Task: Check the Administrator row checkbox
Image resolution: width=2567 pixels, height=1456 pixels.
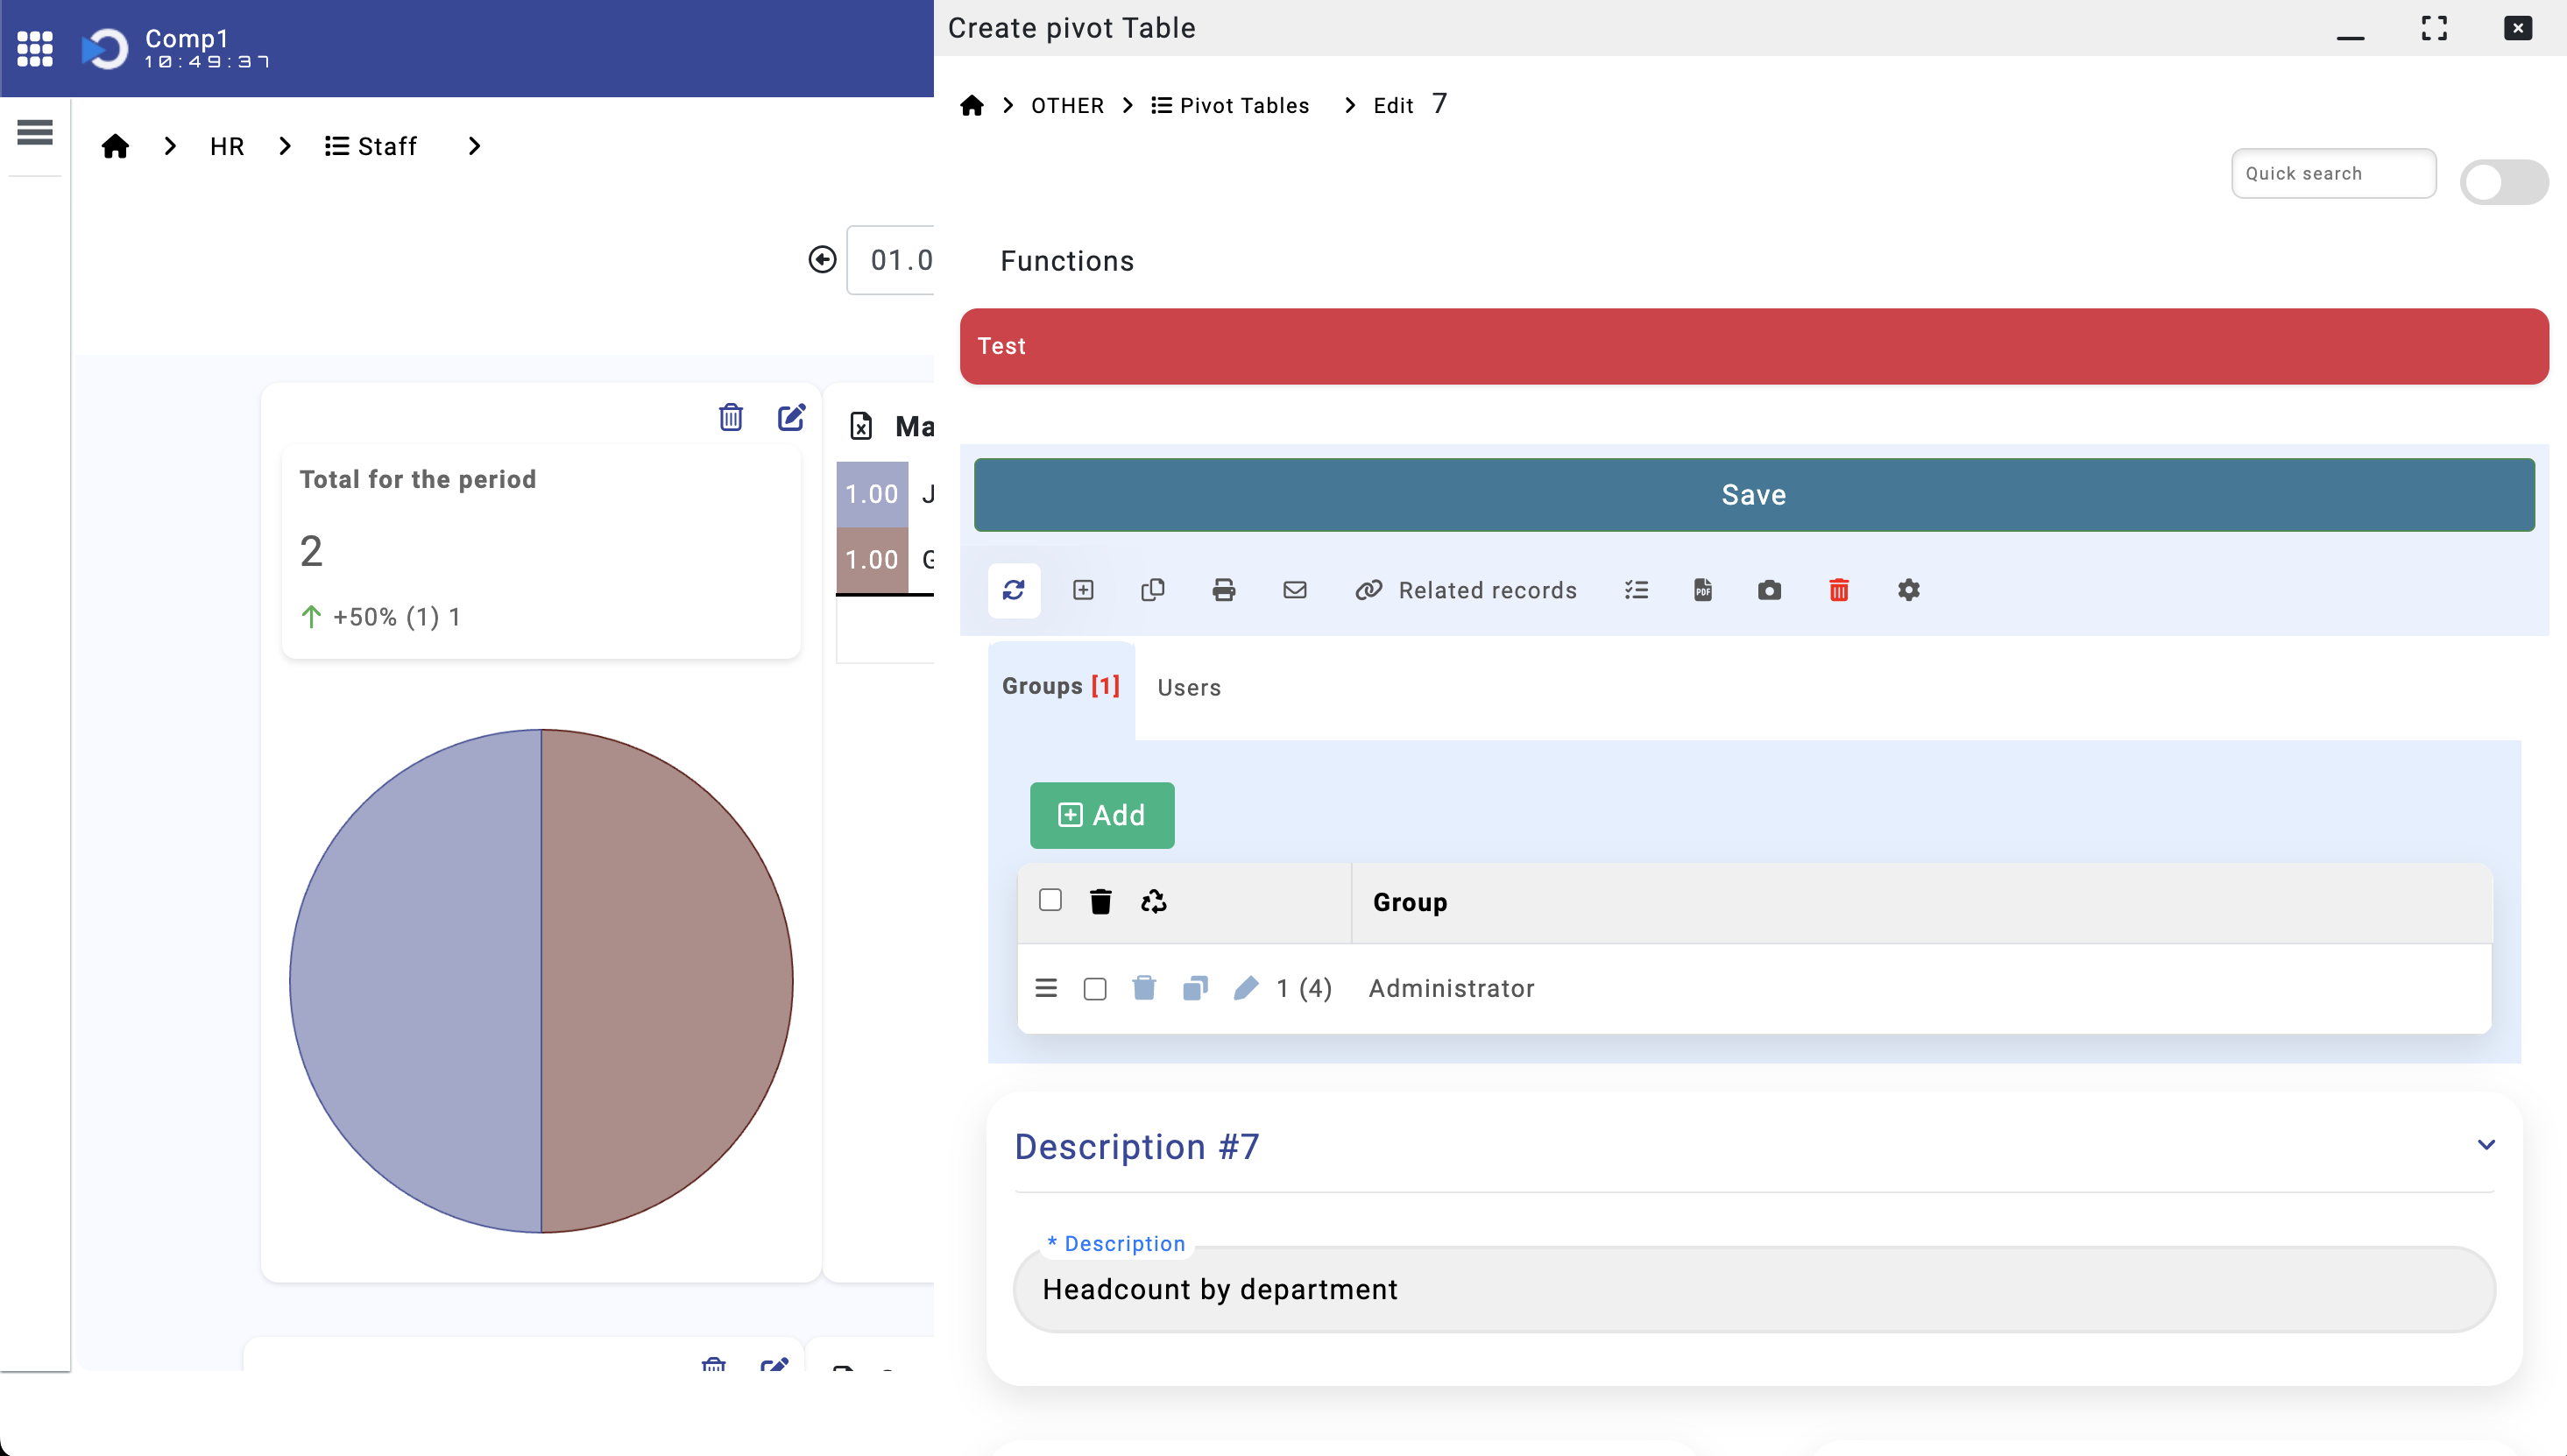Action: [x=1093, y=987]
